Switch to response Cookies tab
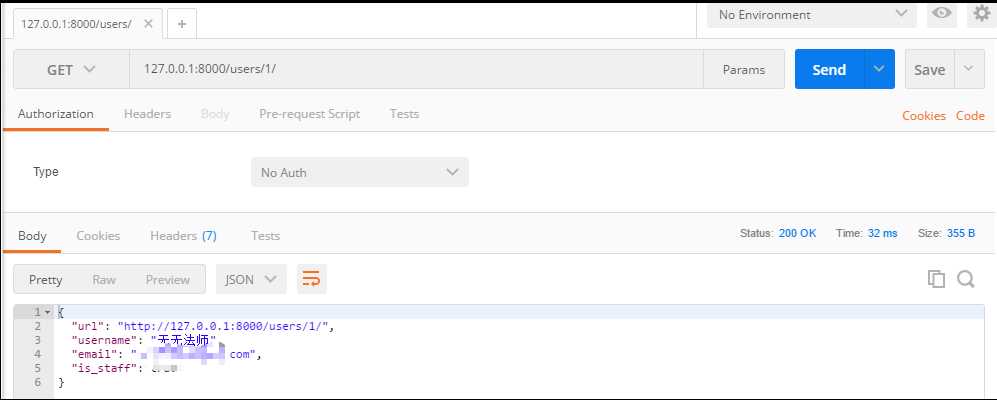 click(x=98, y=236)
